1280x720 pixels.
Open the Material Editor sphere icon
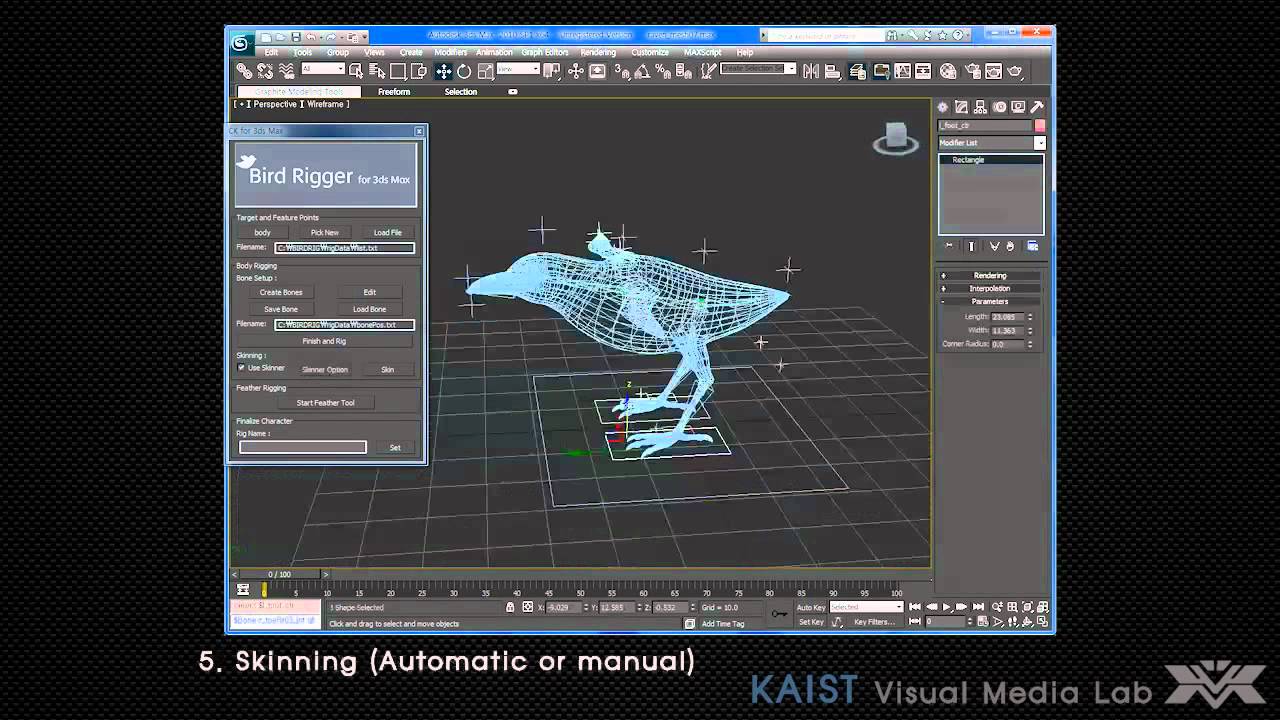click(x=948, y=71)
